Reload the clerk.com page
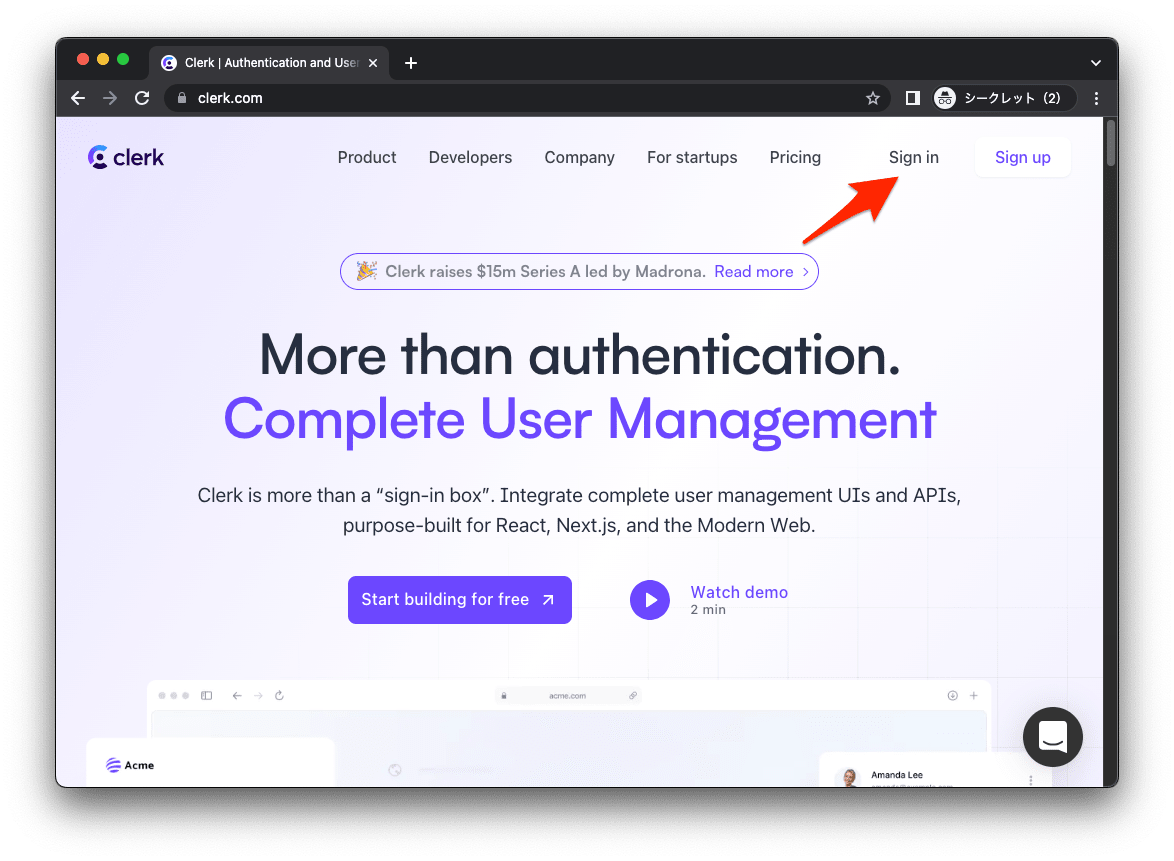The height and width of the screenshot is (861, 1174). click(142, 98)
